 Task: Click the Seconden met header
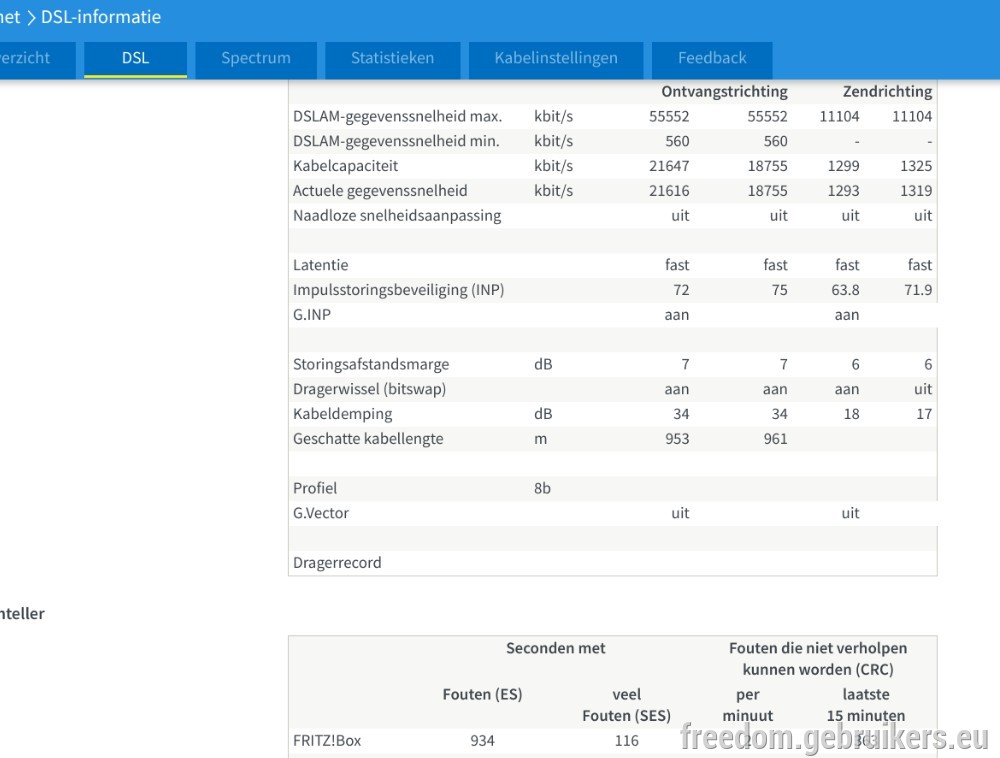555,648
